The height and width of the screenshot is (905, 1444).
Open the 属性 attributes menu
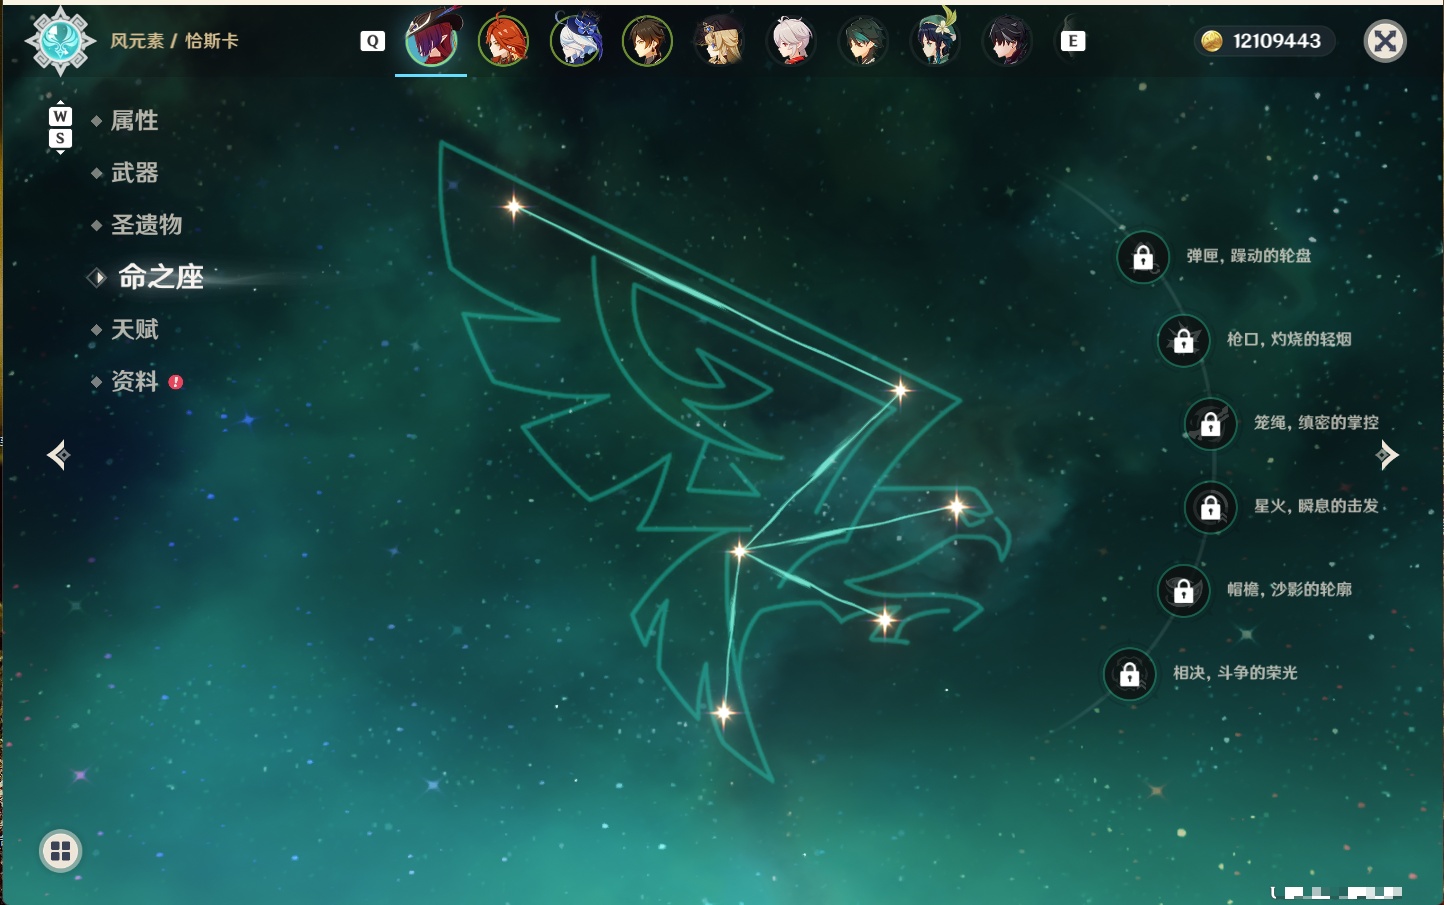coord(134,121)
